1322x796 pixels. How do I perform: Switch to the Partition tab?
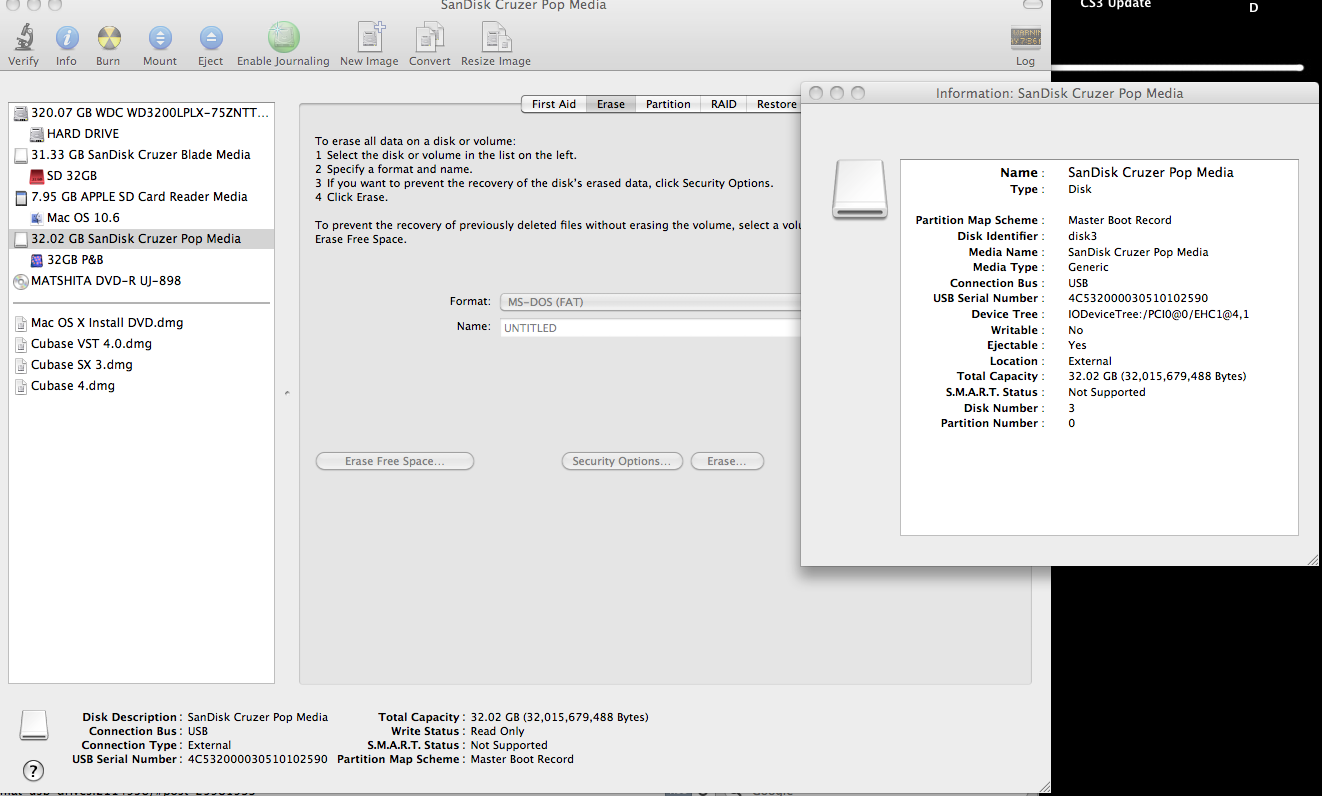coord(668,104)
